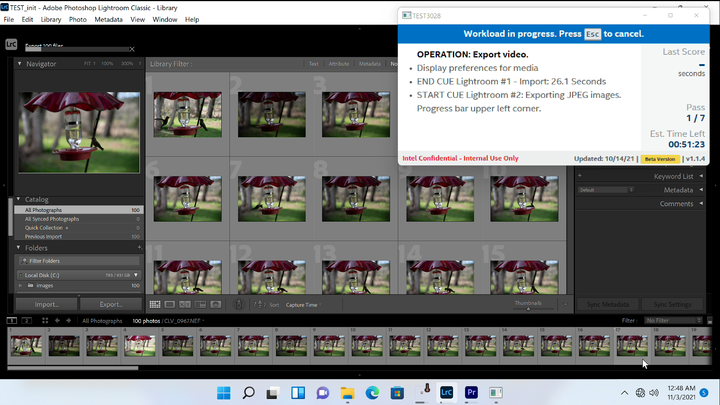This screenshot has height=405, width=720.
Task: Open the File menu
Action: (x=9, y=19)
